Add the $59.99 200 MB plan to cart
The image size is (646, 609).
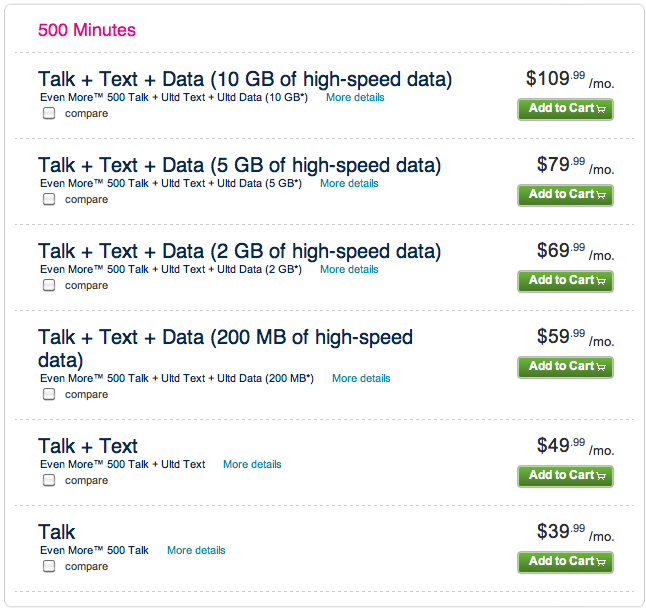click(x=565, y=367)
